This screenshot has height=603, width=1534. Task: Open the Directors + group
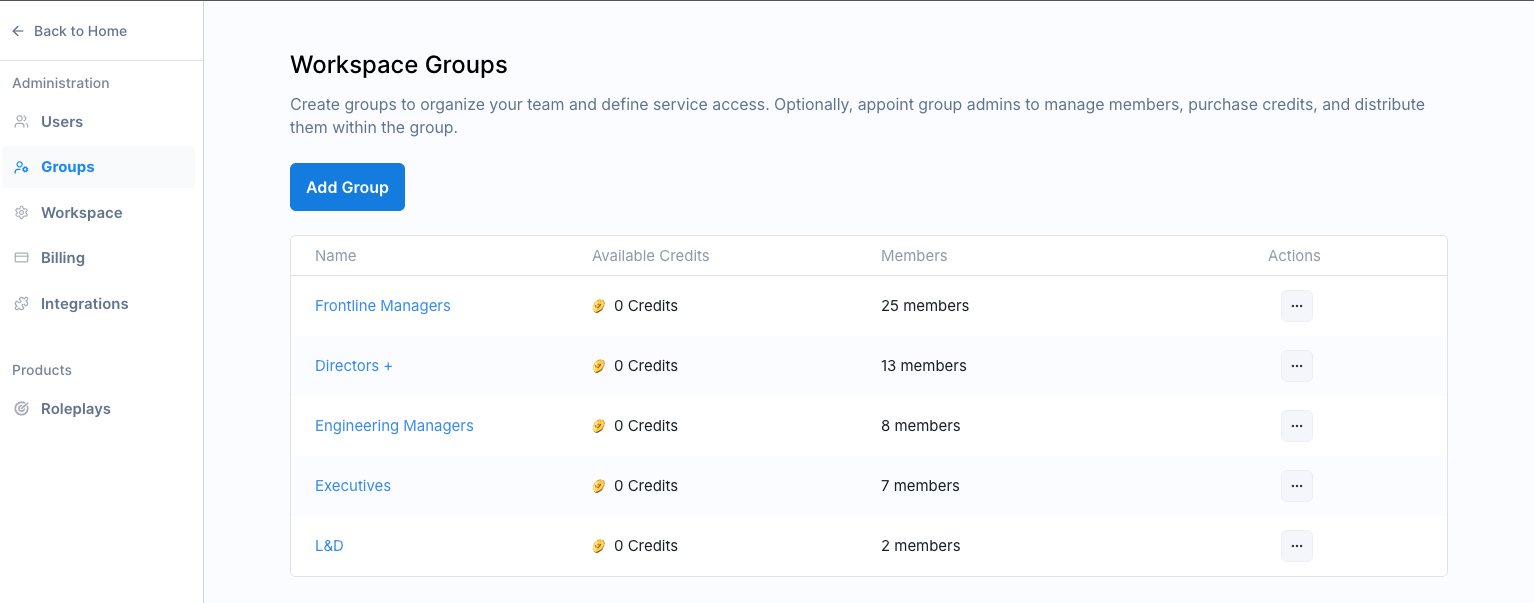354,366
